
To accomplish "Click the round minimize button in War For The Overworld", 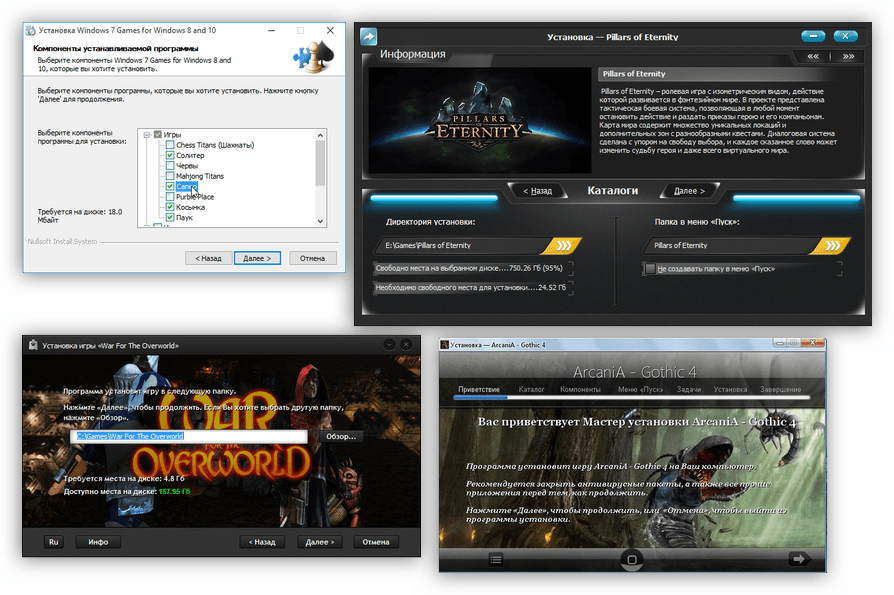I will pyautogui.click(x=389, y=345).
